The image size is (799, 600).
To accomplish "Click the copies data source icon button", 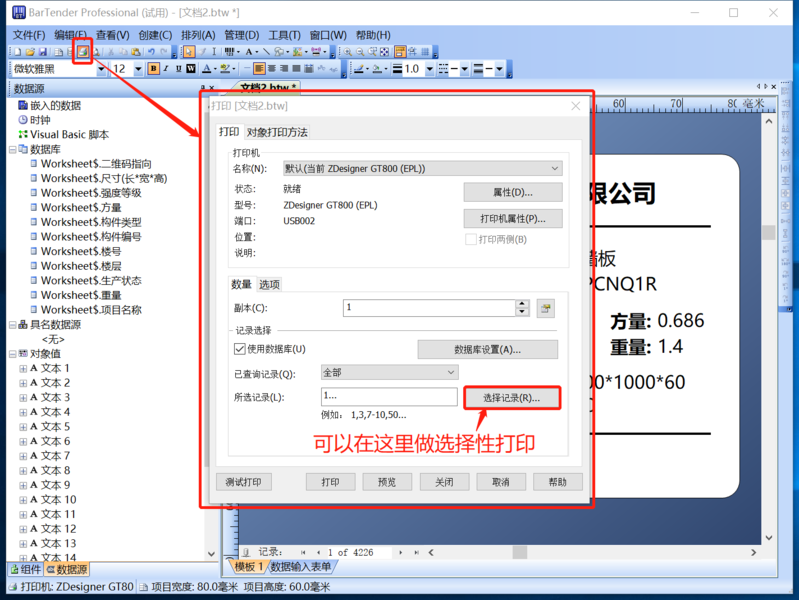I will pyautogui.click(x=546, y=308).
